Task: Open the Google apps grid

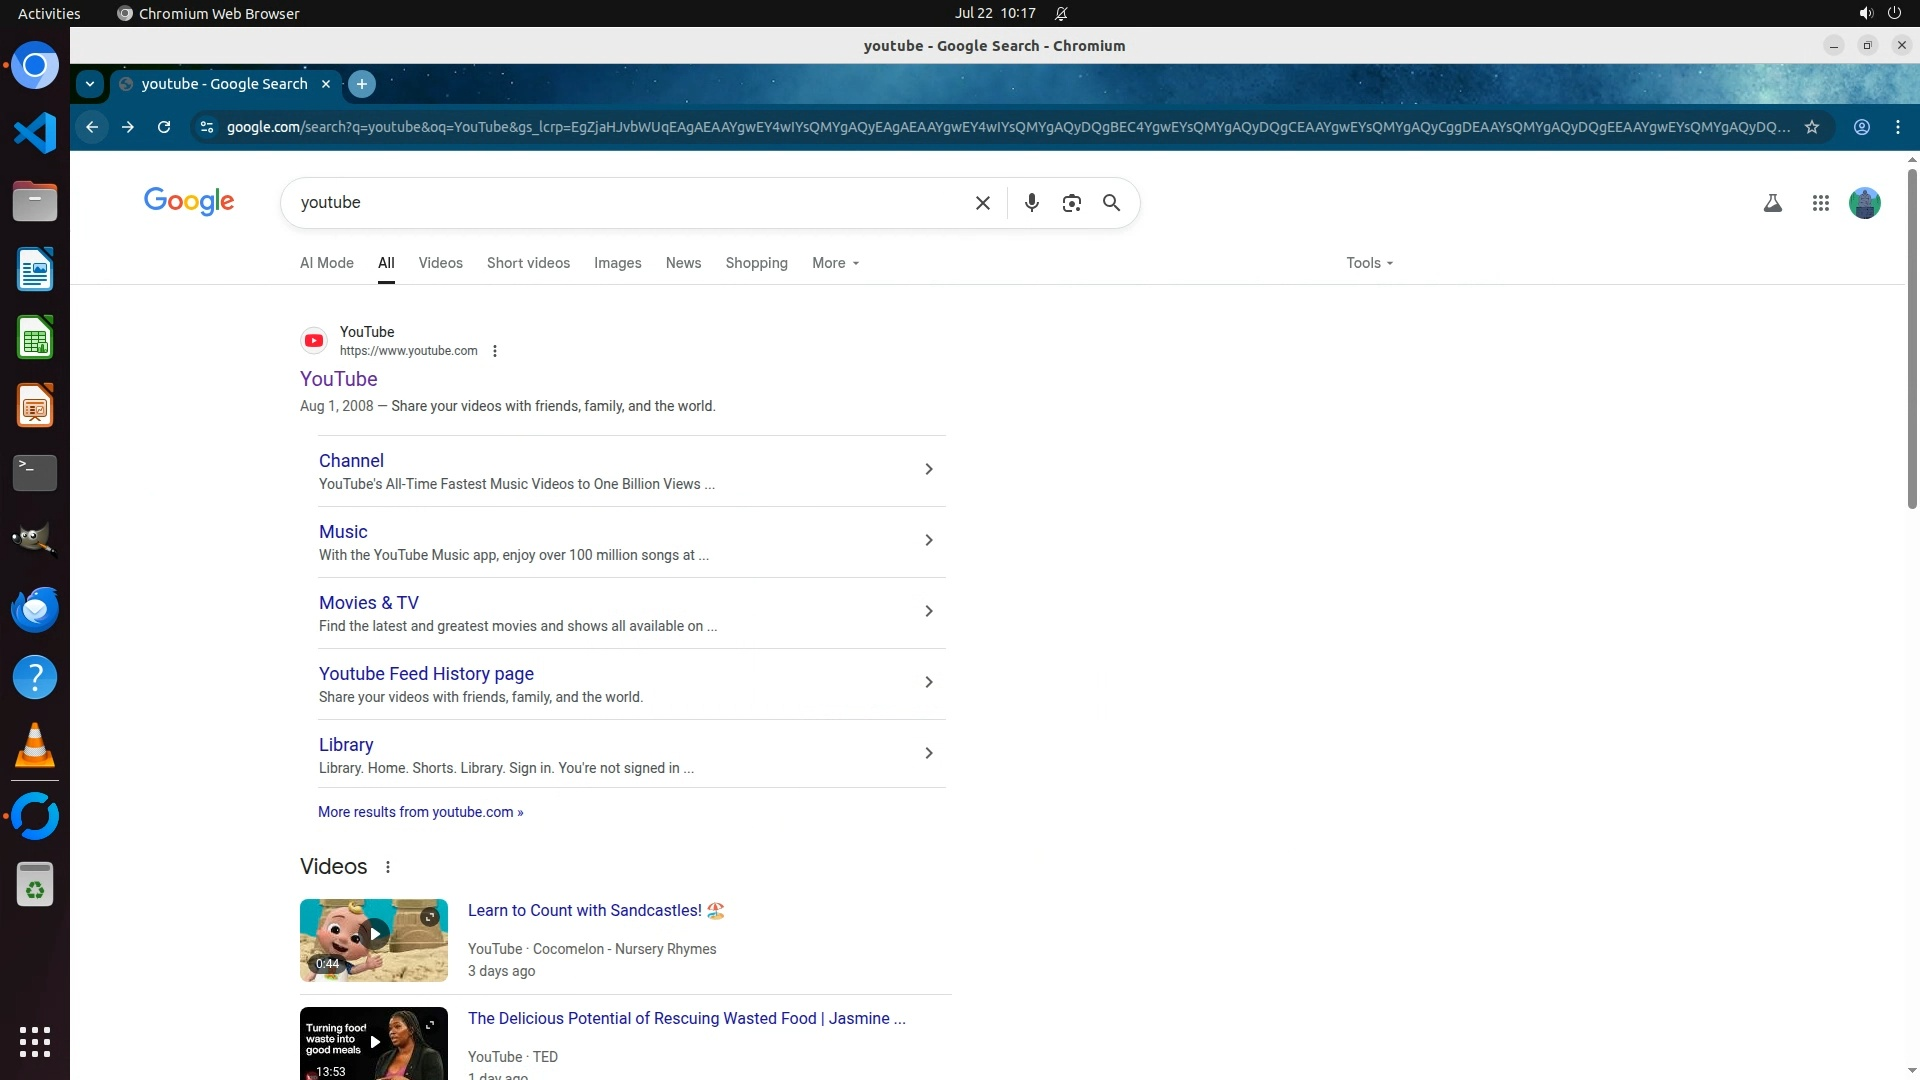Action: pos(1820,203)
